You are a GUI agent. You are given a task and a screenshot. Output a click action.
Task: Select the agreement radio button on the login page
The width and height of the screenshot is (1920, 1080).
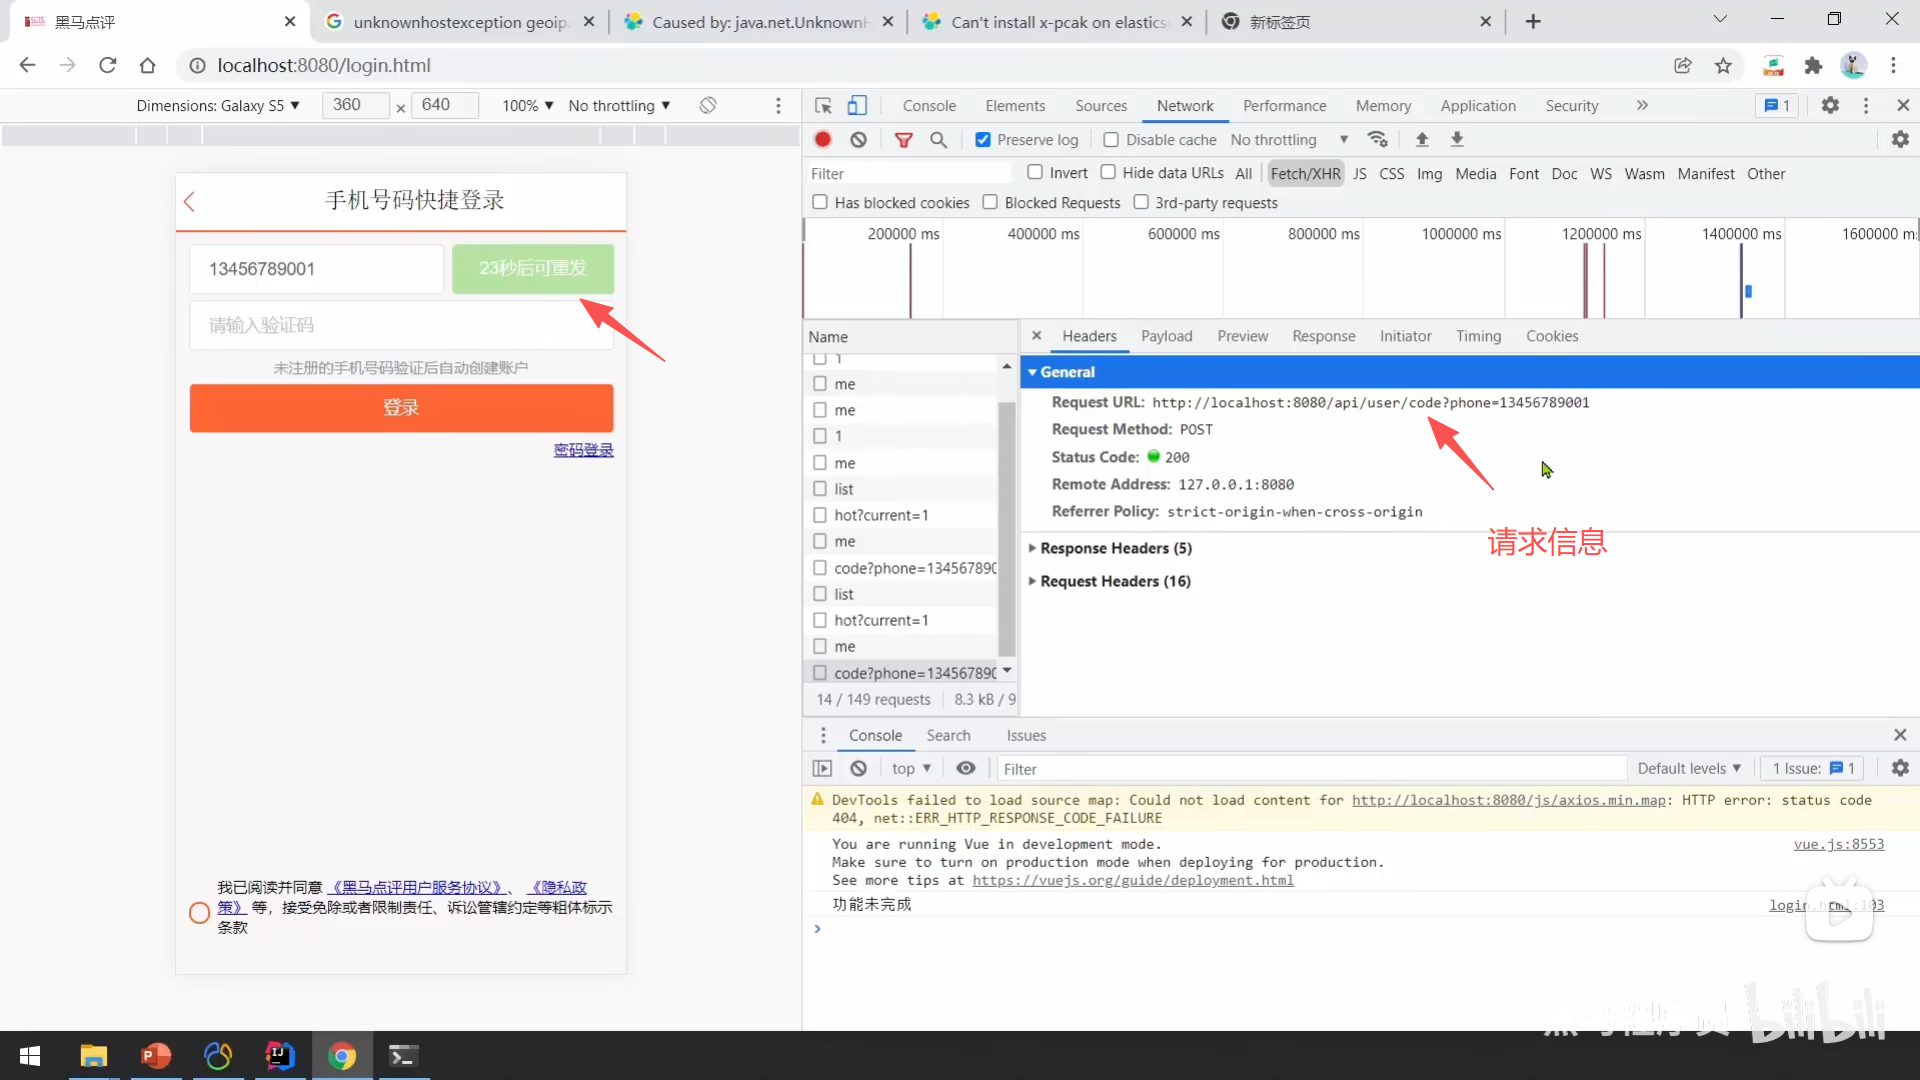[x=199, y=912]
